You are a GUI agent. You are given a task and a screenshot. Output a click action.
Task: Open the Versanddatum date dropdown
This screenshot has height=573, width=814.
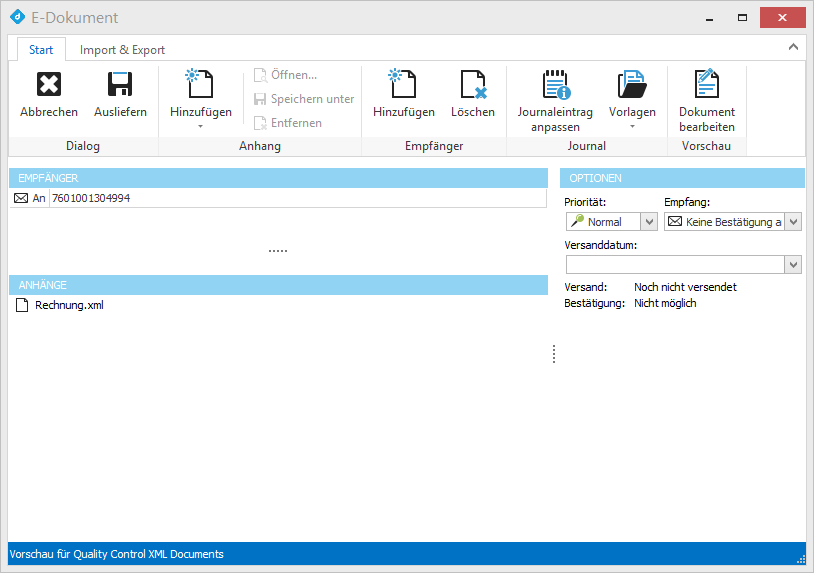point(793,264)
